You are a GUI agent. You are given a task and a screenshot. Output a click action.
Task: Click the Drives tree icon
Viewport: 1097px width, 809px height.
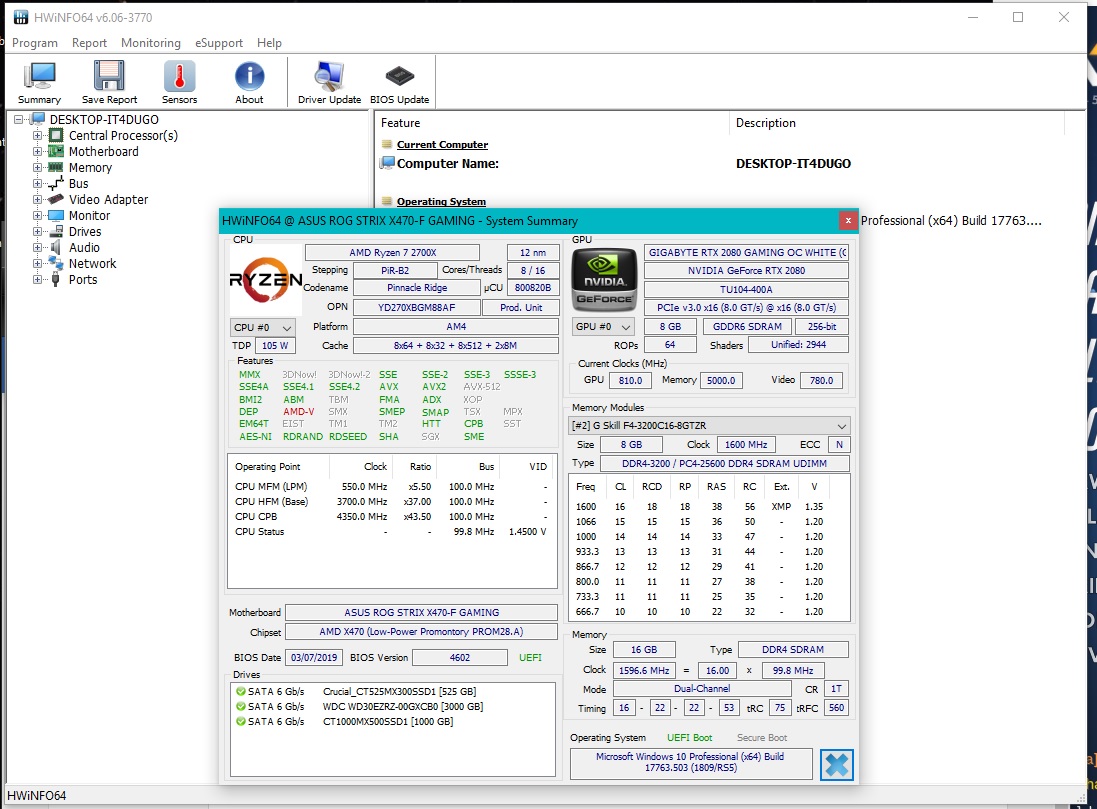56,232
